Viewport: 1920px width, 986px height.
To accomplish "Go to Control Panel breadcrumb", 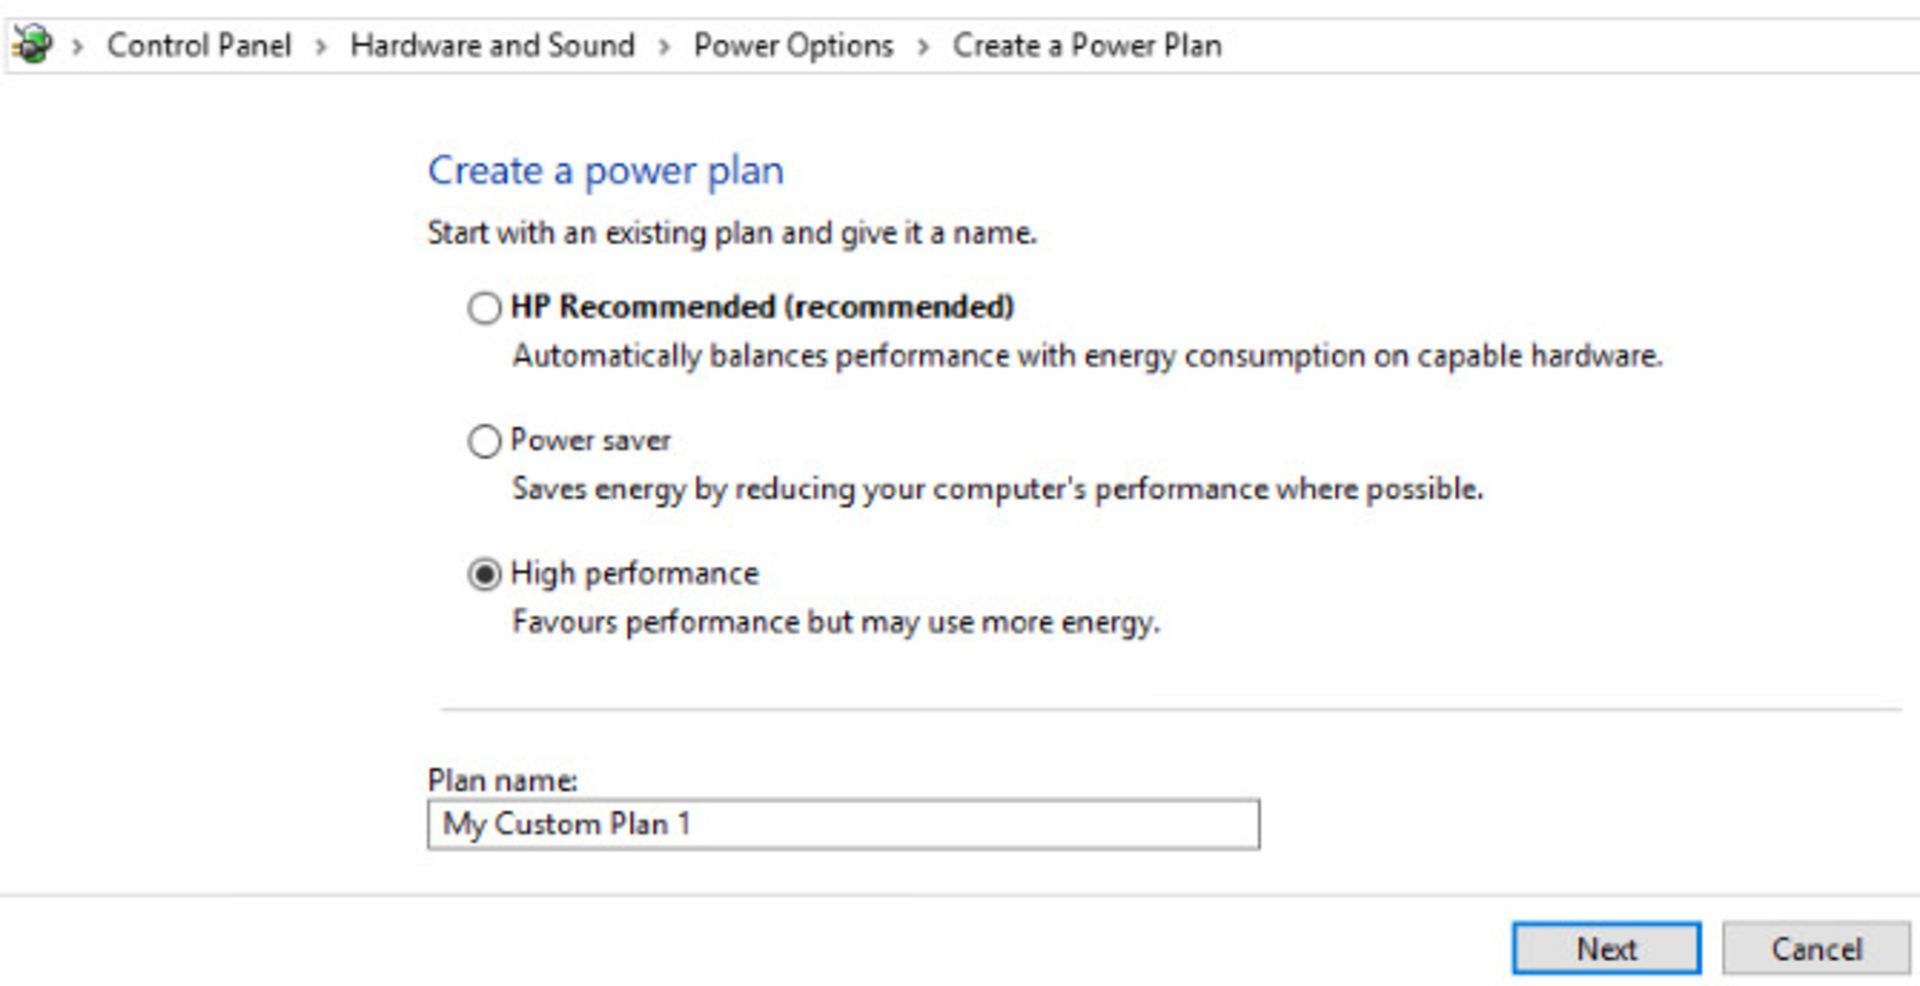I will [x=199, y=45].
